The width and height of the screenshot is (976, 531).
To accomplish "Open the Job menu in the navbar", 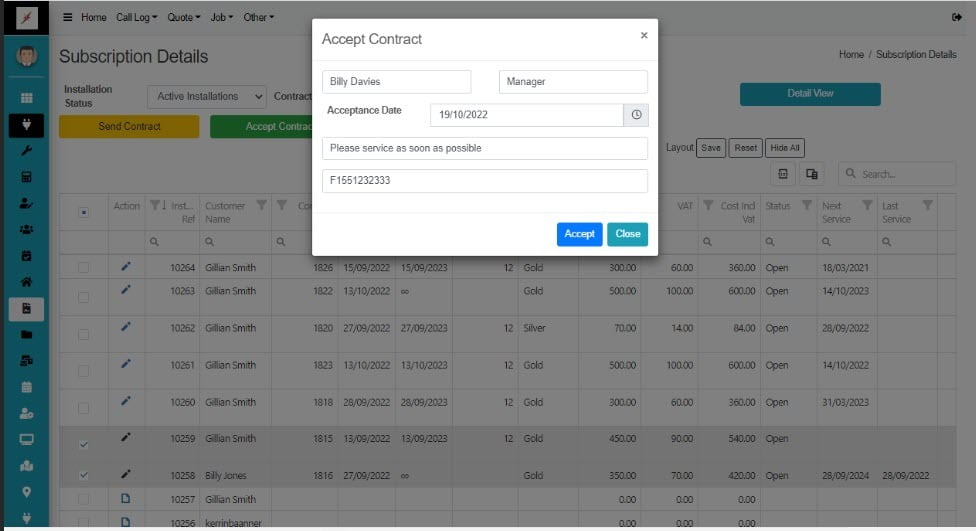I will click(221, 18).
